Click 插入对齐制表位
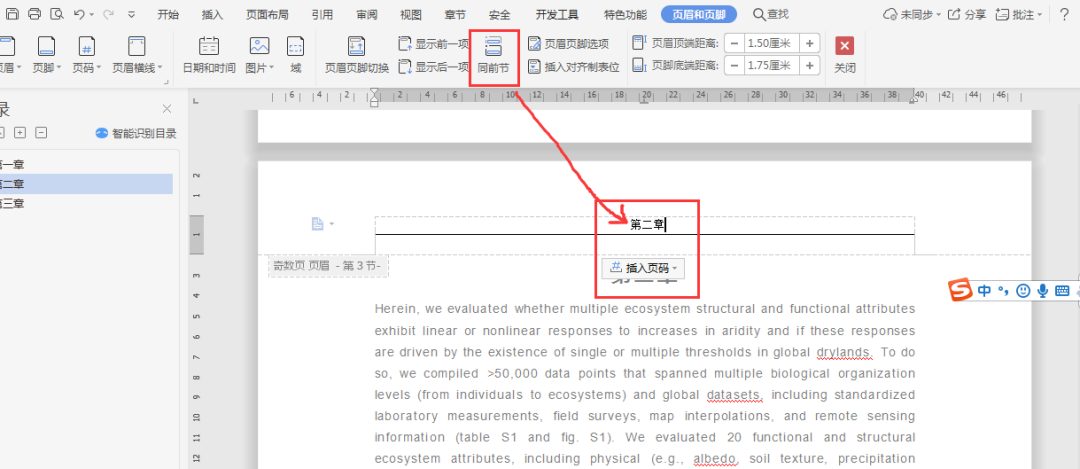Image resolution: width=1080 pixels, height=469 pixels. (x=574, y=67)
